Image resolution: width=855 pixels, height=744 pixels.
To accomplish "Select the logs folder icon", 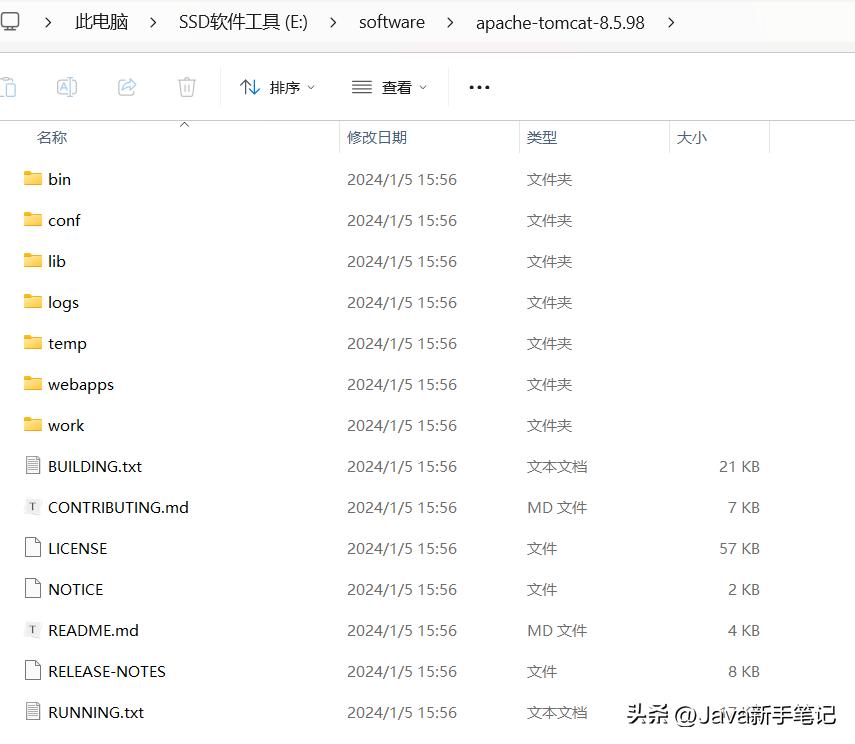I will tap(33, 301).
